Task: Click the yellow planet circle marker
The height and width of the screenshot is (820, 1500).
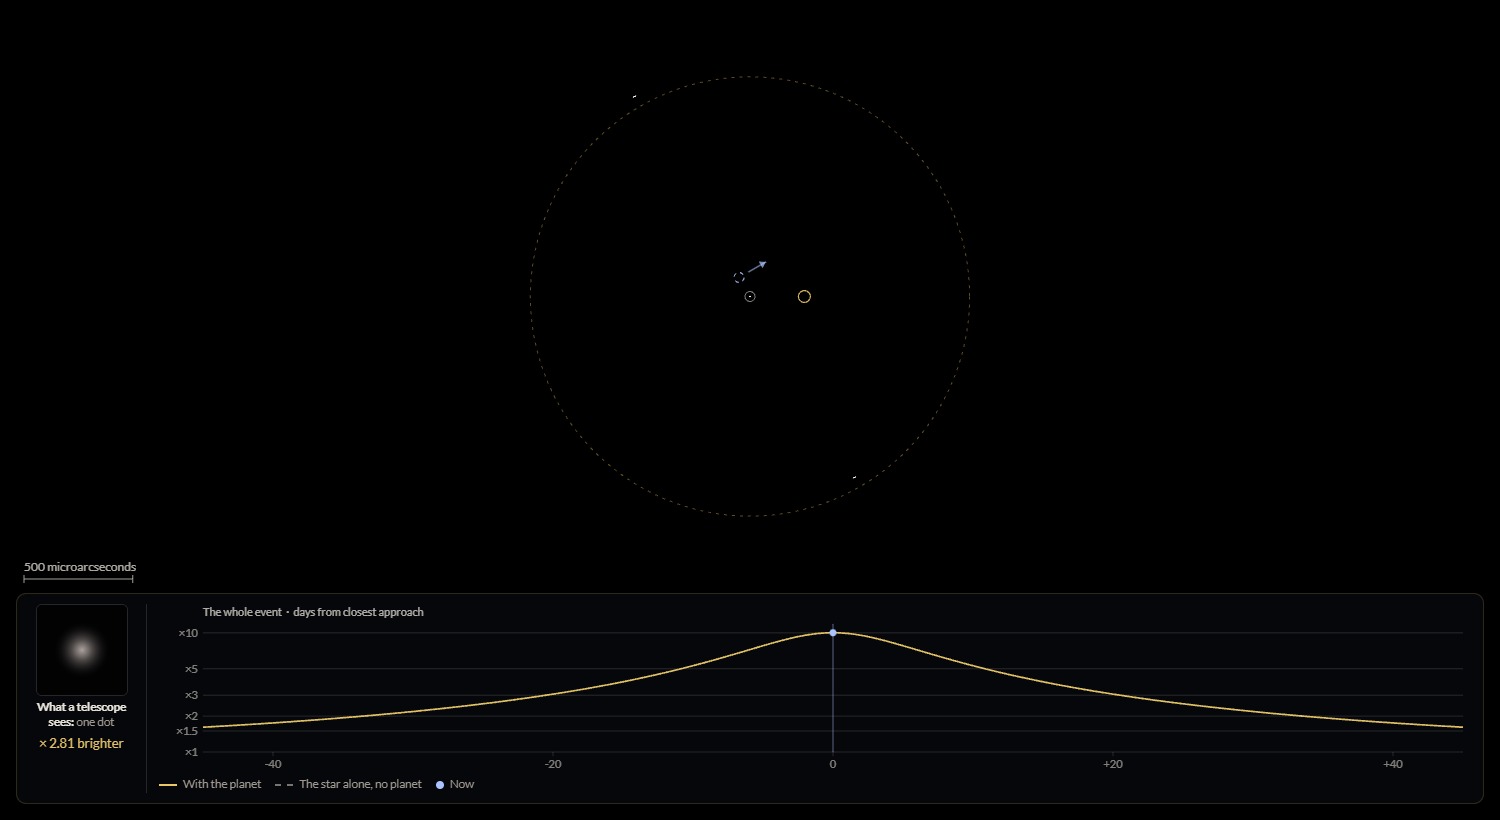Action: pos(804,296)
